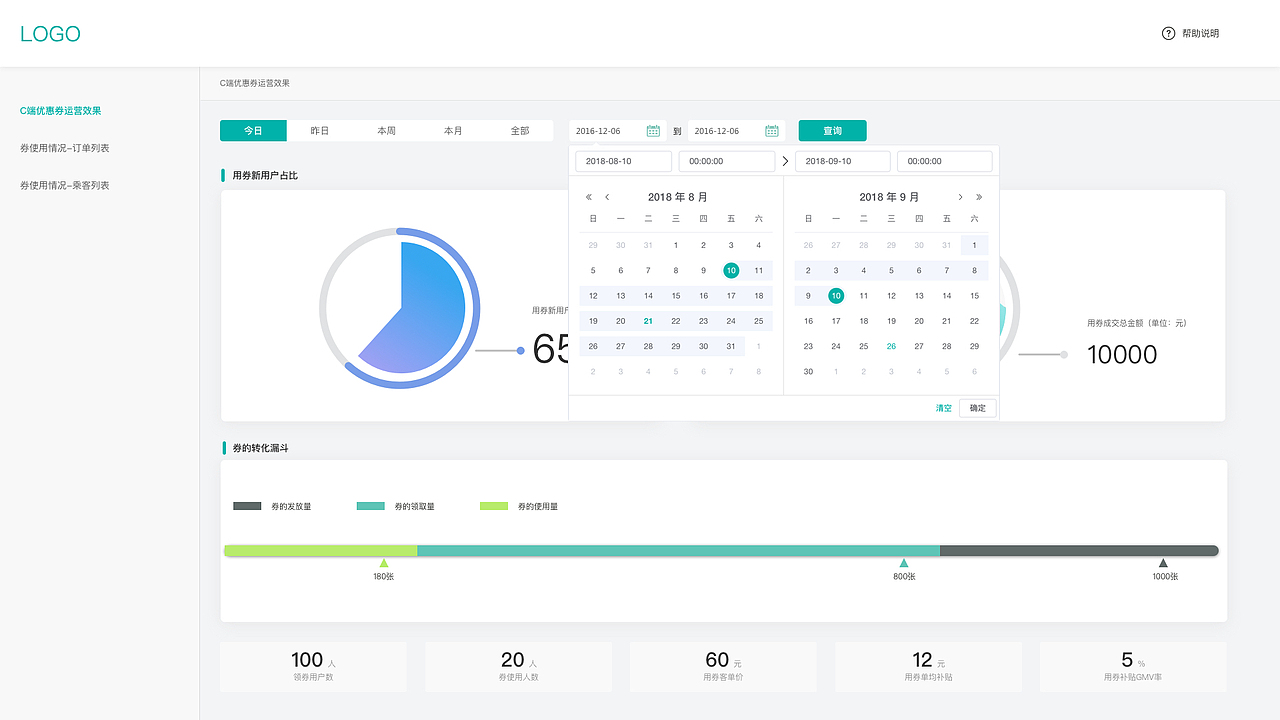Select September 1 in the calendar
The image size is (1280, 720).
[x=974, y=245]
